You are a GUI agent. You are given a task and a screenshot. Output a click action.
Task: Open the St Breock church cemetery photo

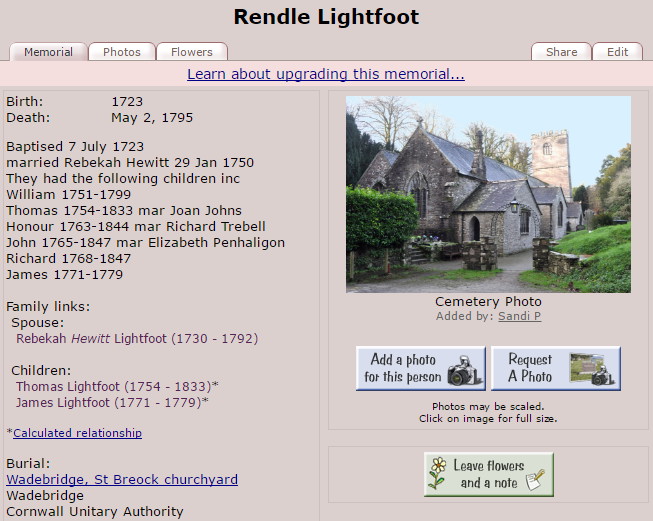click(x=488, y=194)
